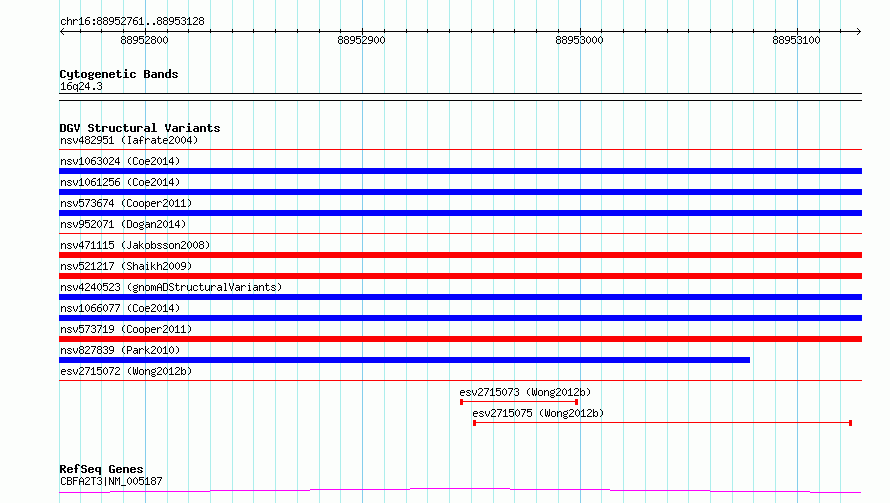Click the shorter blue bar of nsv827839
The width and height of the screenshot is (890, 503).
[404, 360]
